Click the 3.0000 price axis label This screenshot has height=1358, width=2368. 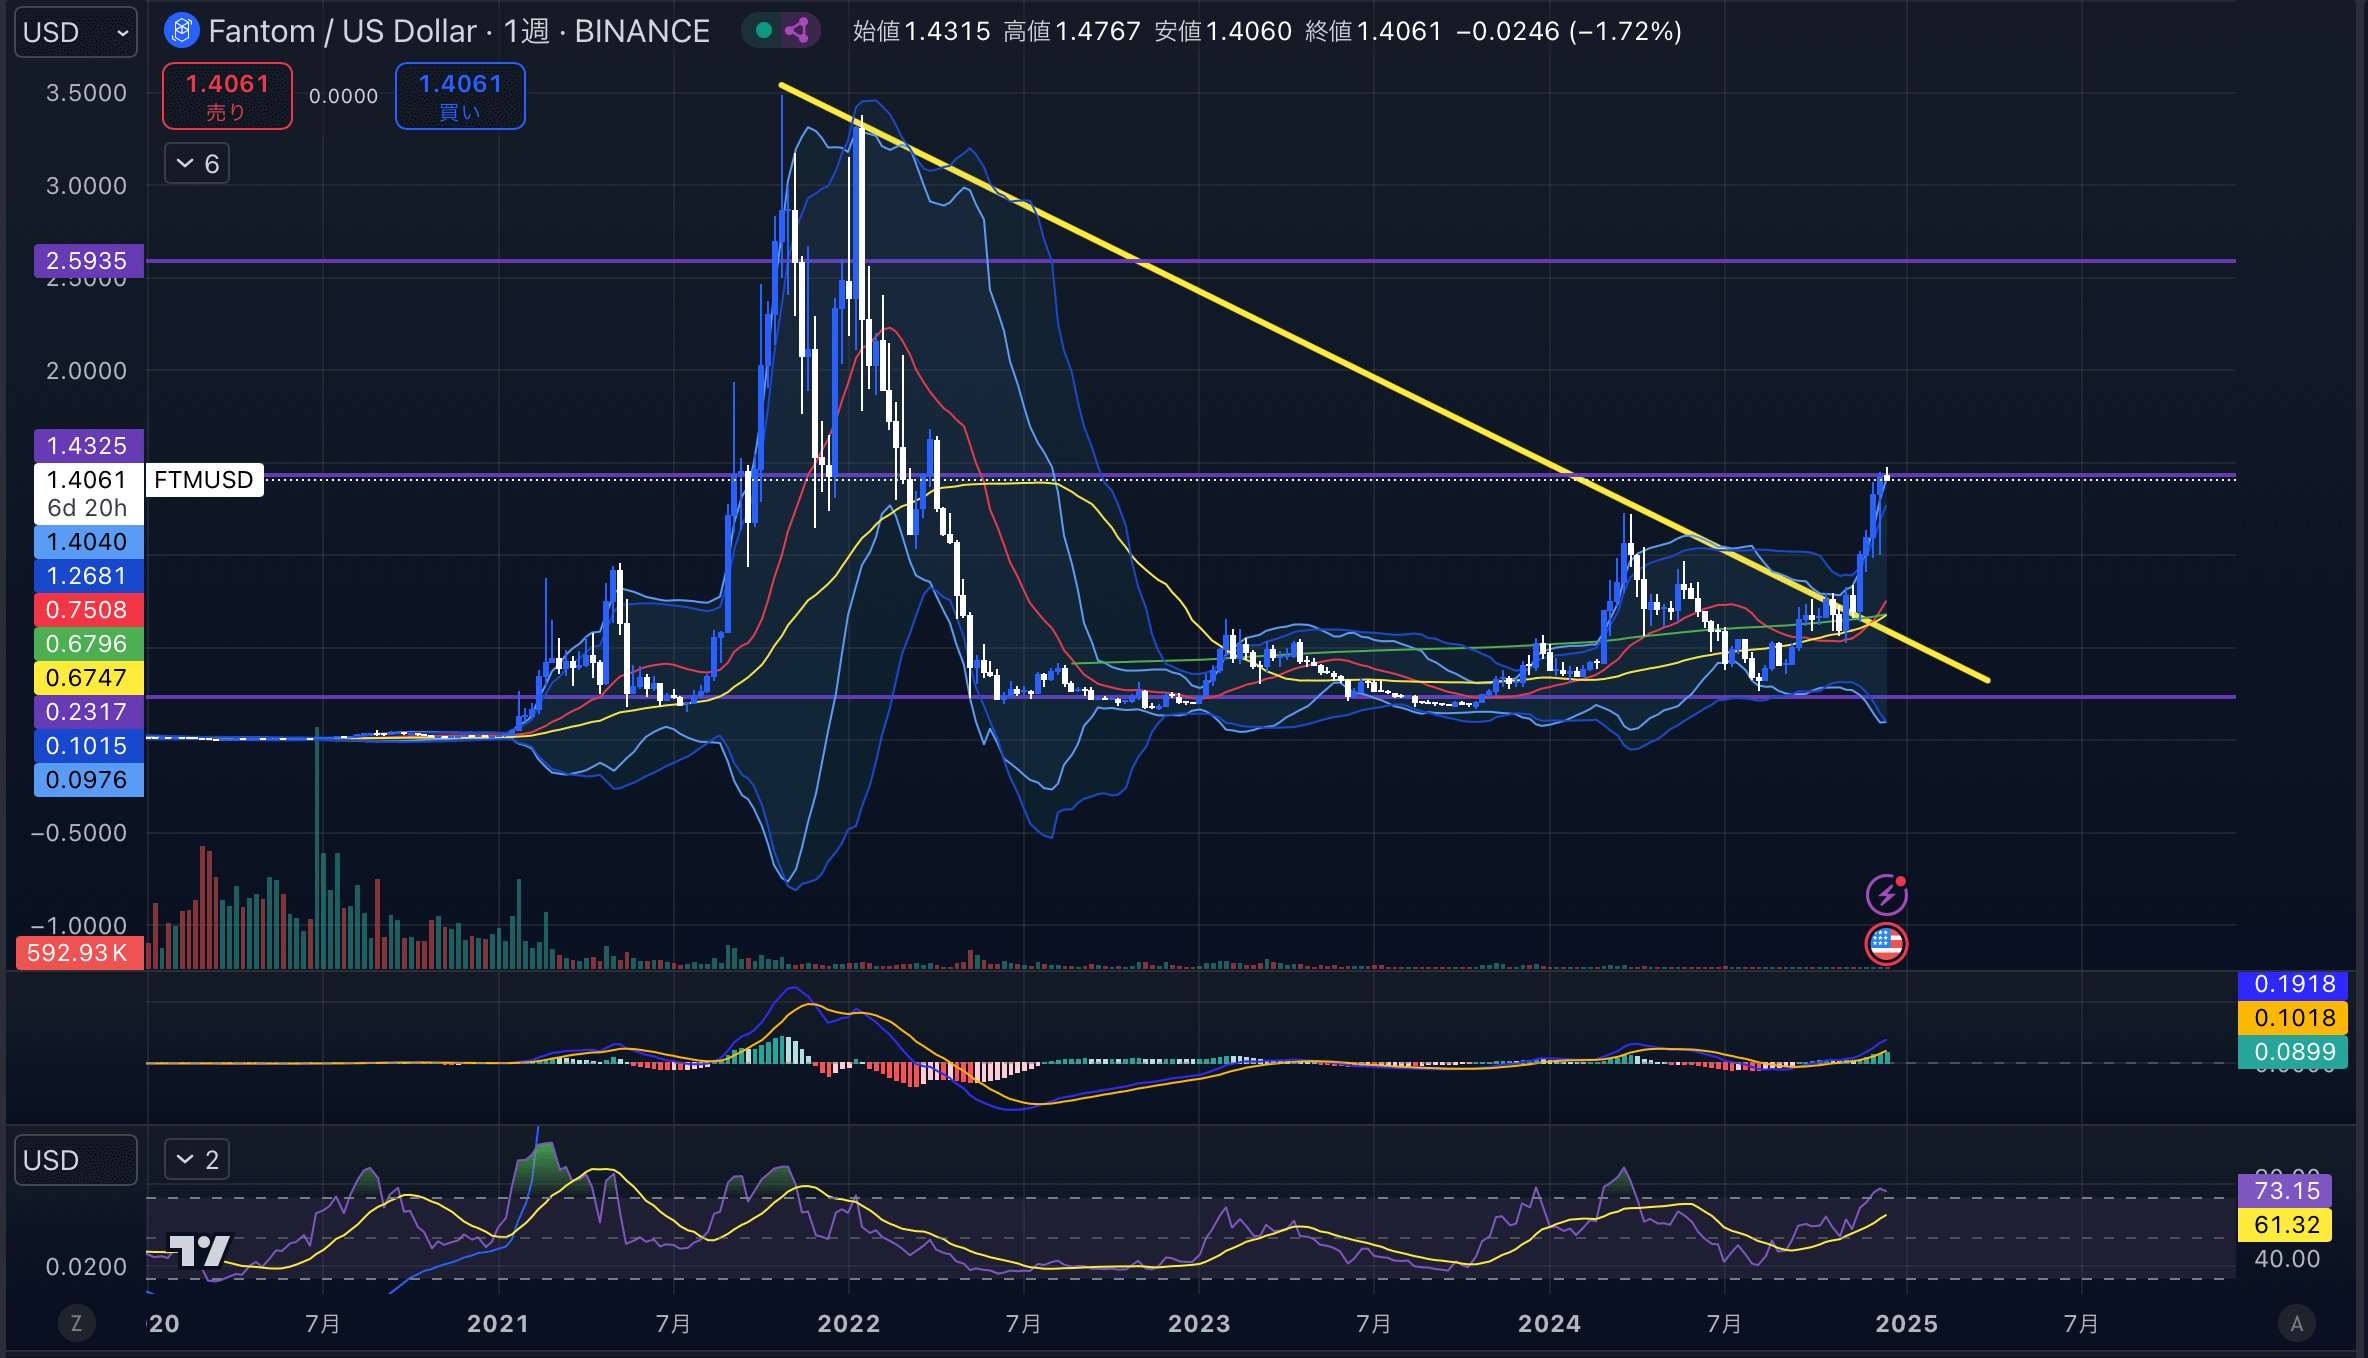tap(86, 186)
